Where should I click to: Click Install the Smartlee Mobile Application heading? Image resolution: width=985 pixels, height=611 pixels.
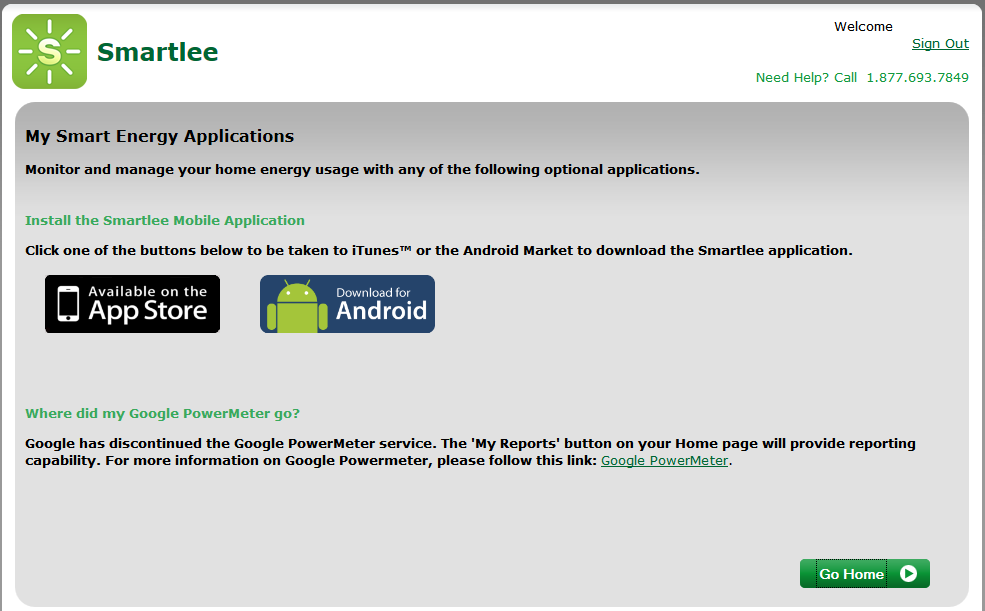click(165, 220)
